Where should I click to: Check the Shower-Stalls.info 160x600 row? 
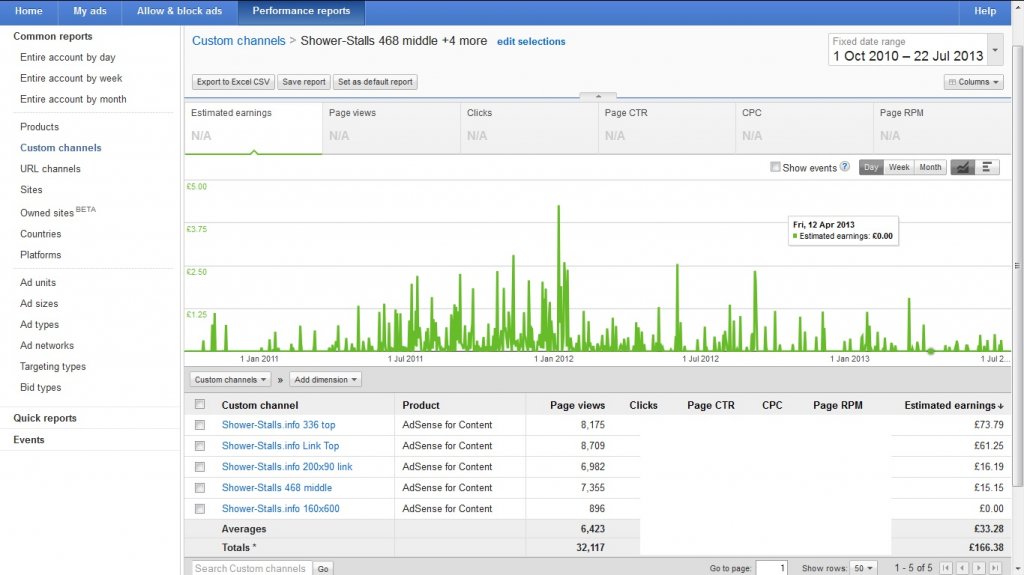coord(200,508)
